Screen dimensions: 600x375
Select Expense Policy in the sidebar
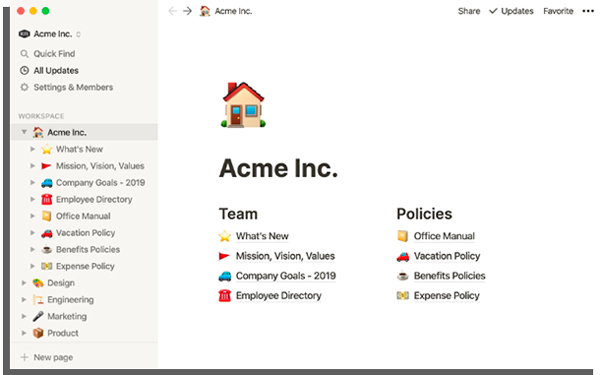pos(84,266)
